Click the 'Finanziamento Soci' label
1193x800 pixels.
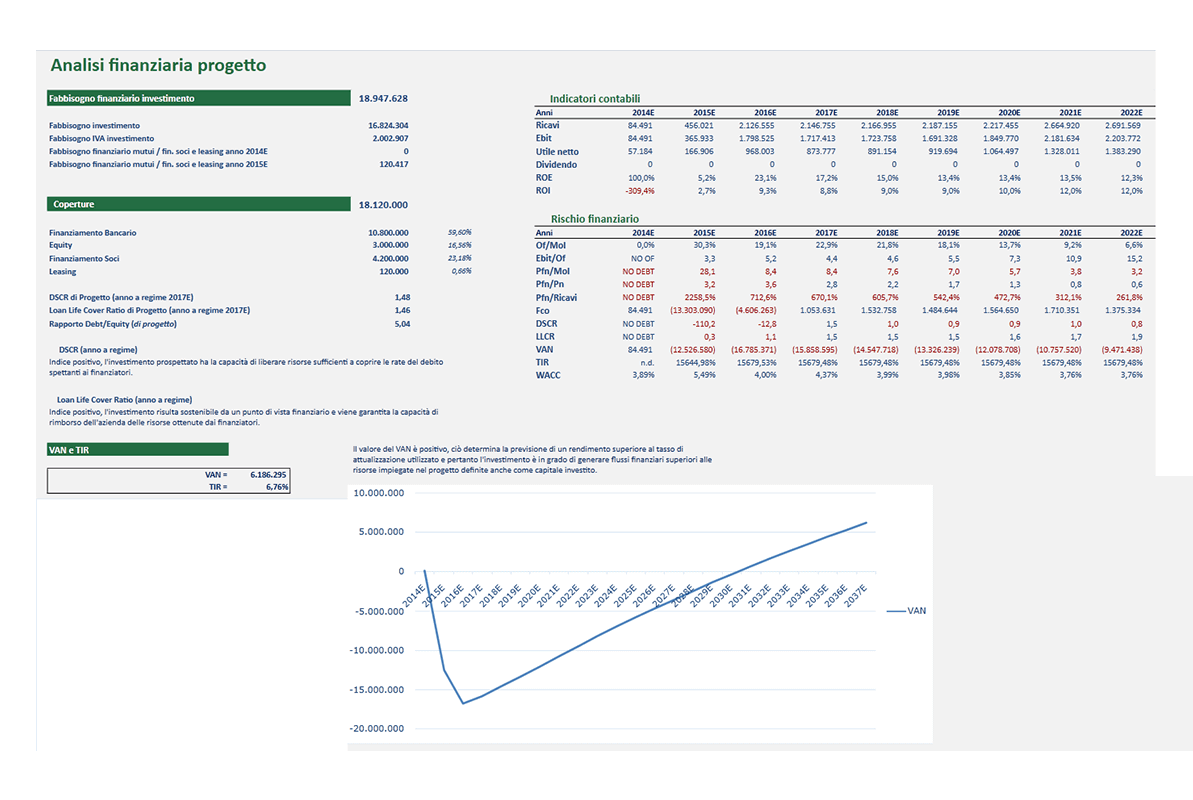[x=84, y=259]
